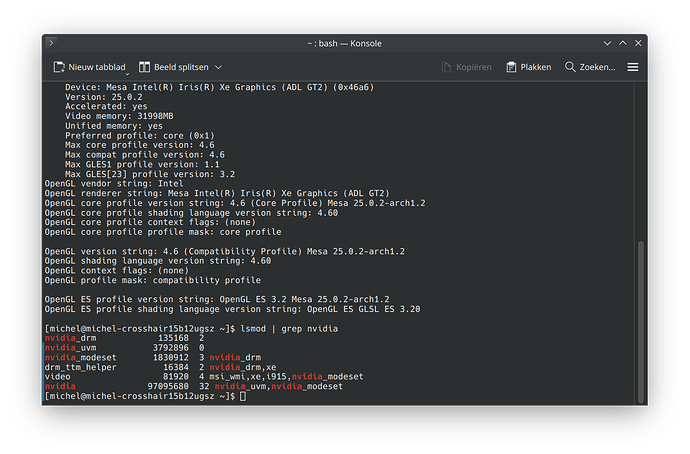Image resolution: width=690 pixels, height=454 pixels.
Task: Open a new tab with Nieuw tabblad
Action: tap(90, 67)
